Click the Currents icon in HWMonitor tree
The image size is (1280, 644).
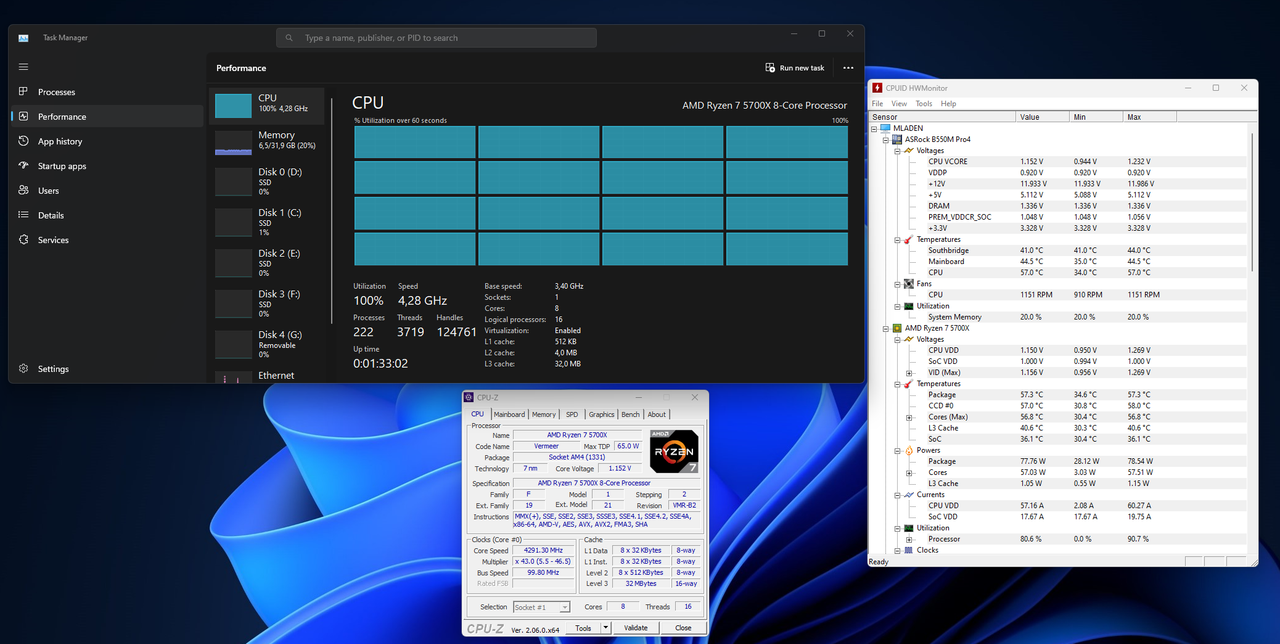pos(909,495)
